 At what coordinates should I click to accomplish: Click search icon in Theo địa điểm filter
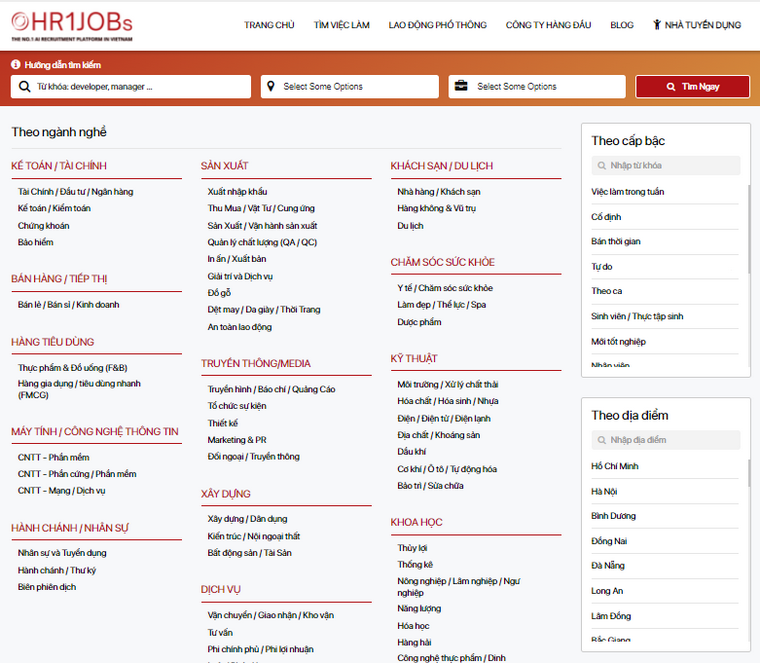point(601,440)
